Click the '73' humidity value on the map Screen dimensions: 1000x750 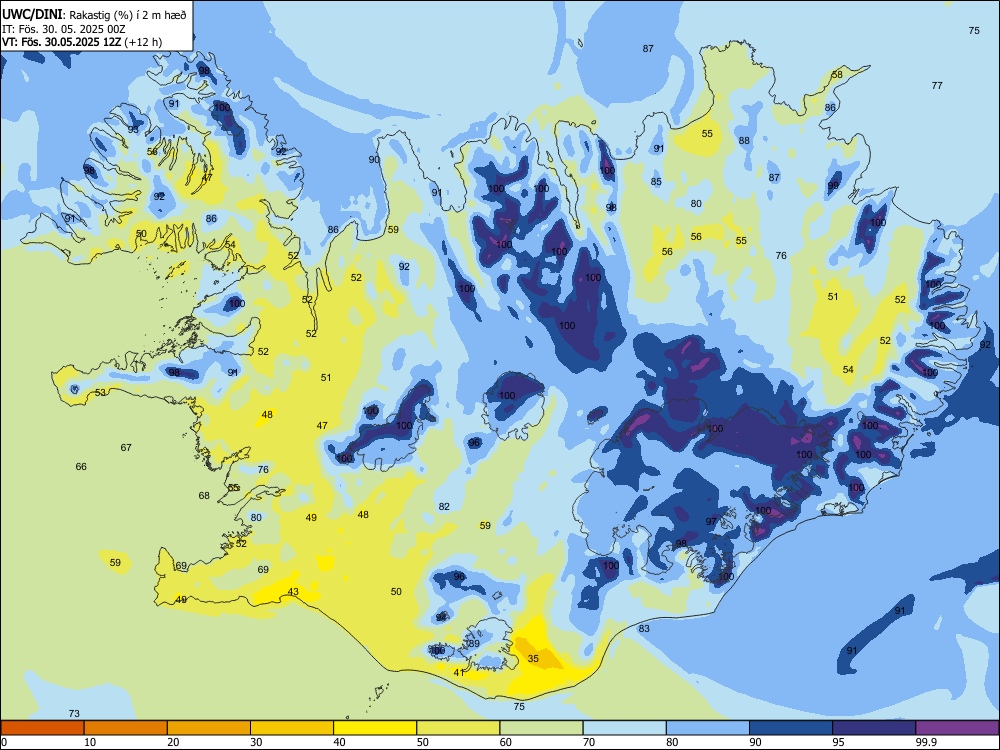[74, 714]
